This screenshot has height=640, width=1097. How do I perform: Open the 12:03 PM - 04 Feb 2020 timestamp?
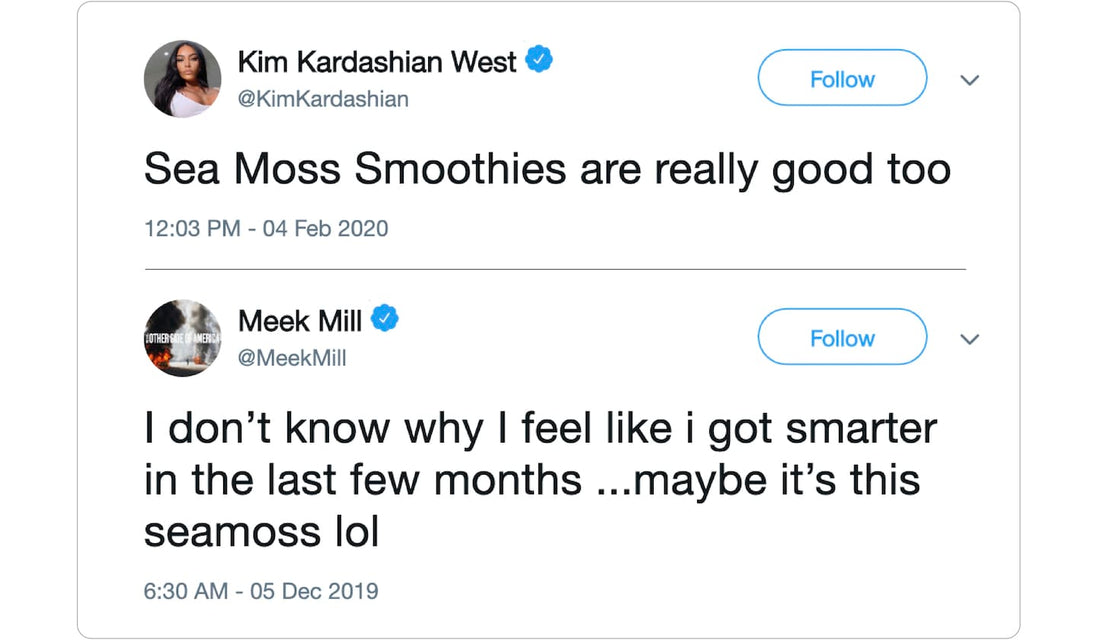[266, 228]
